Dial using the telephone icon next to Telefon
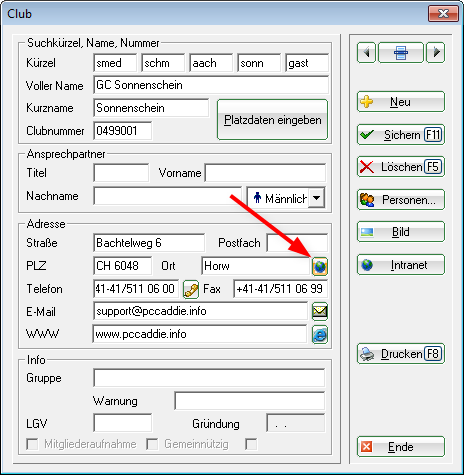The height and width of the screenshot is (475, 464). pyautogui.click(x=191, y=289)
